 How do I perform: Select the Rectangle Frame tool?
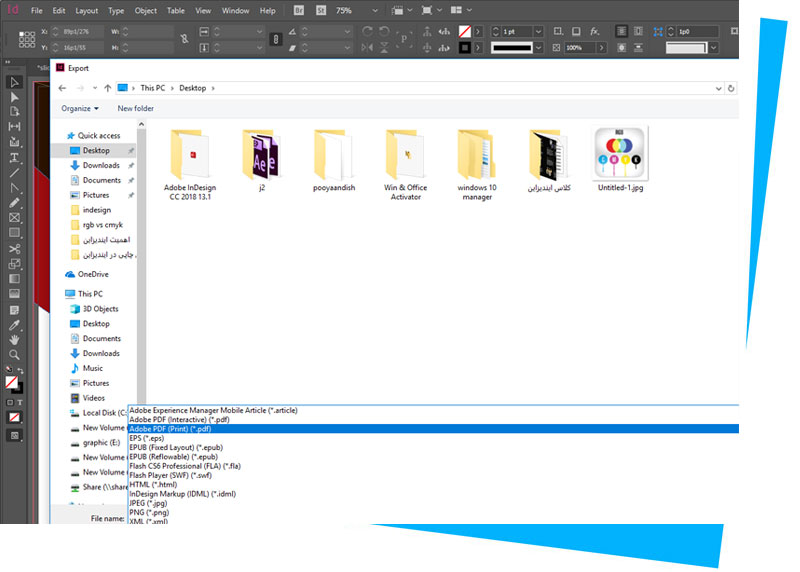click(x=14, y=218)
